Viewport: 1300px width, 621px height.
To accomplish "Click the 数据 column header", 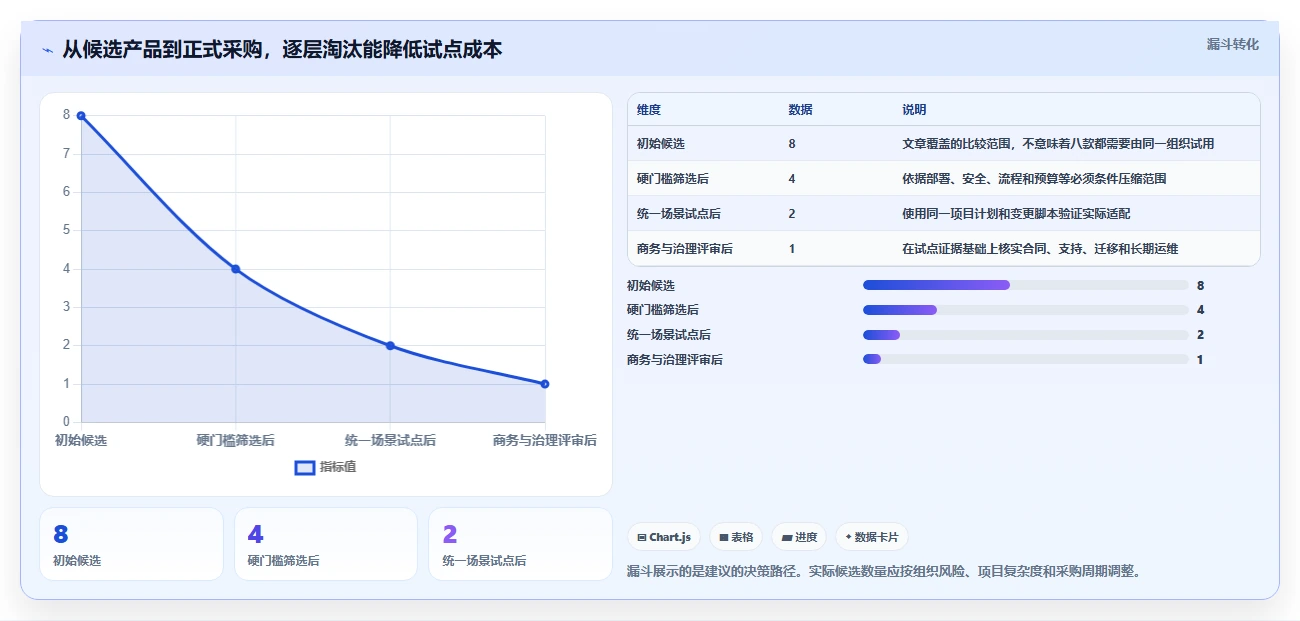I will click(800, 109).
